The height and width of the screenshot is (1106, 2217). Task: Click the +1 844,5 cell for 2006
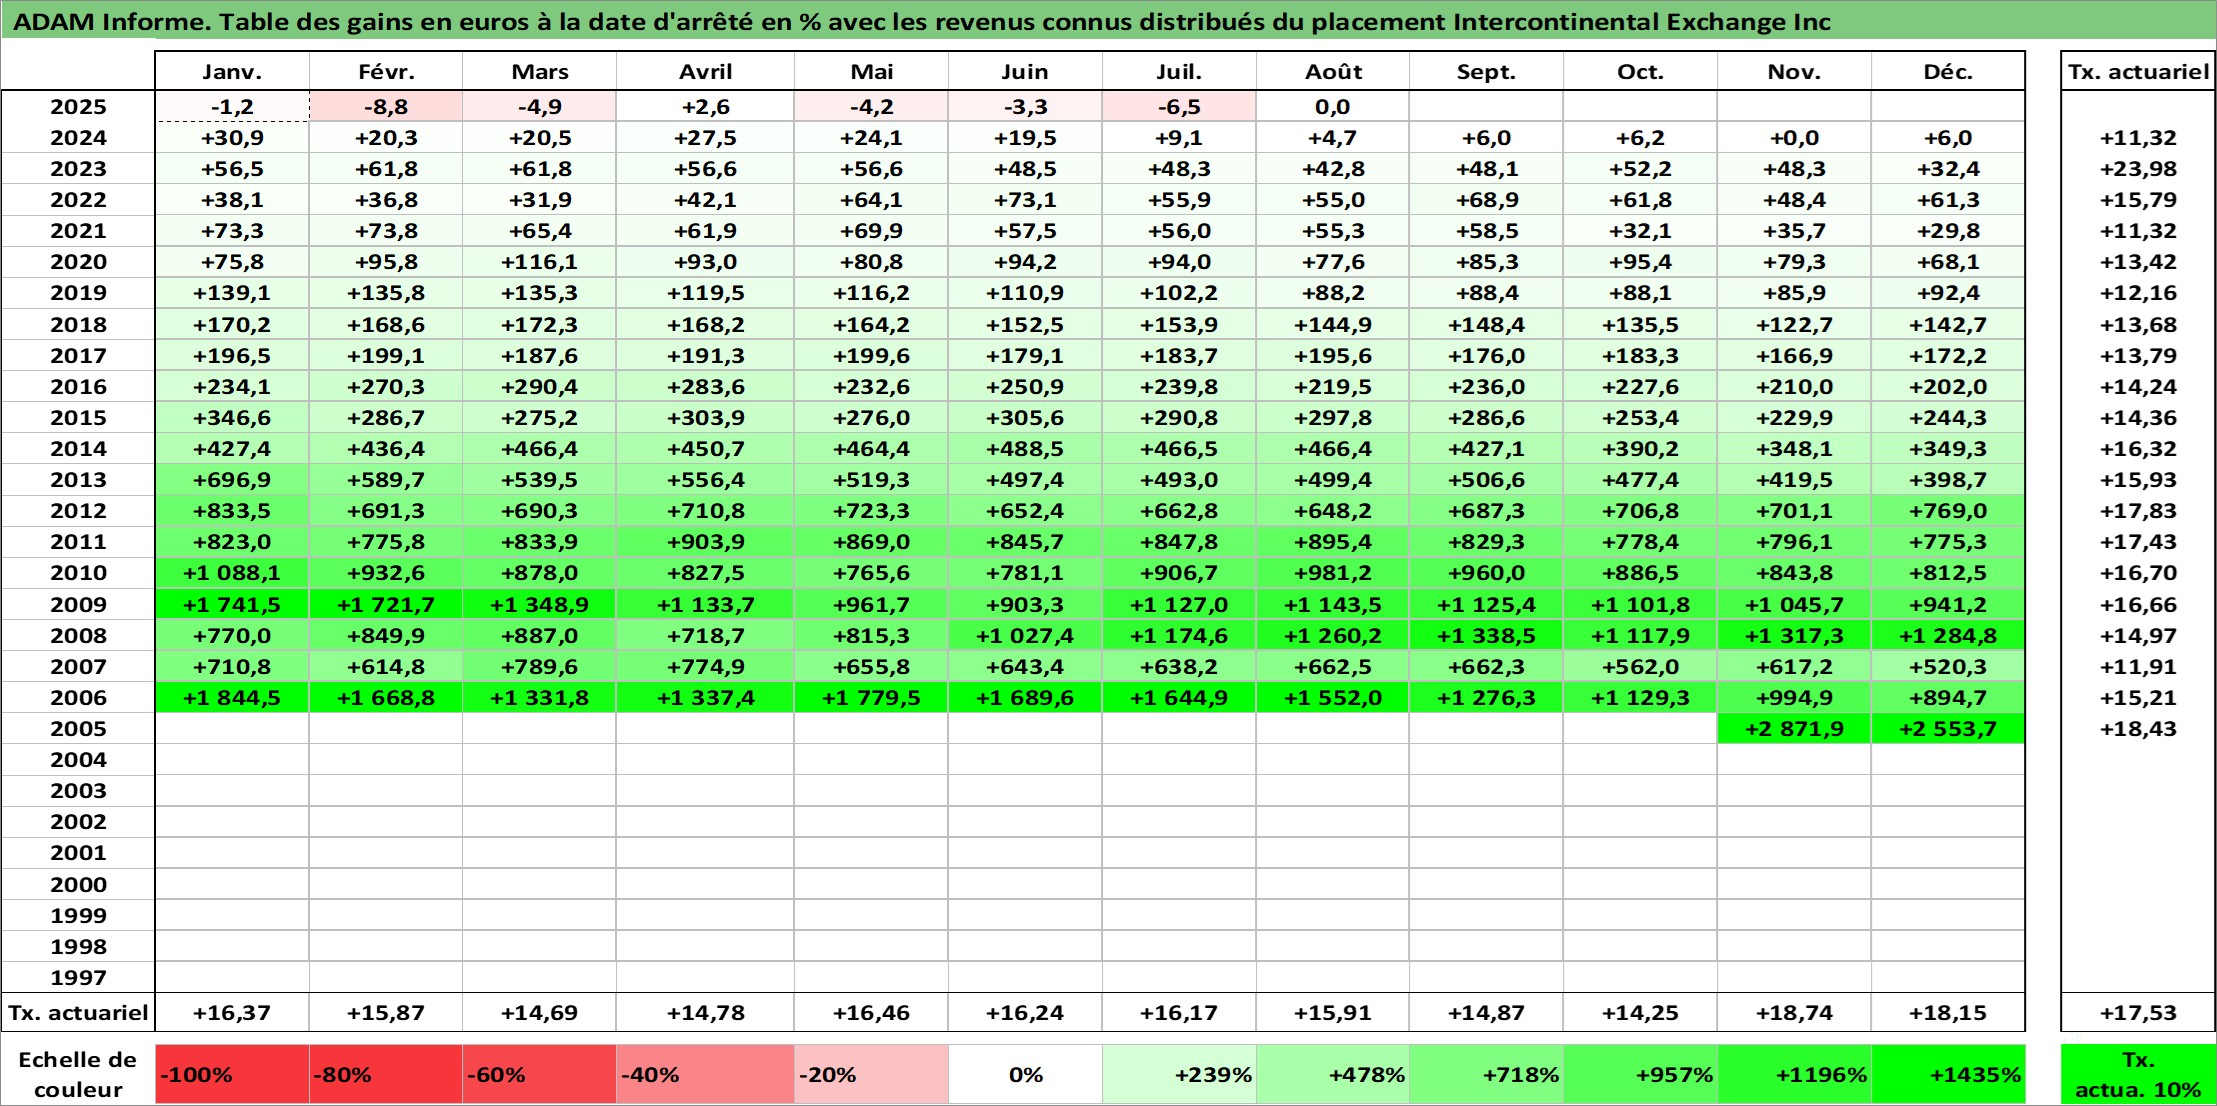pos(232,698)
